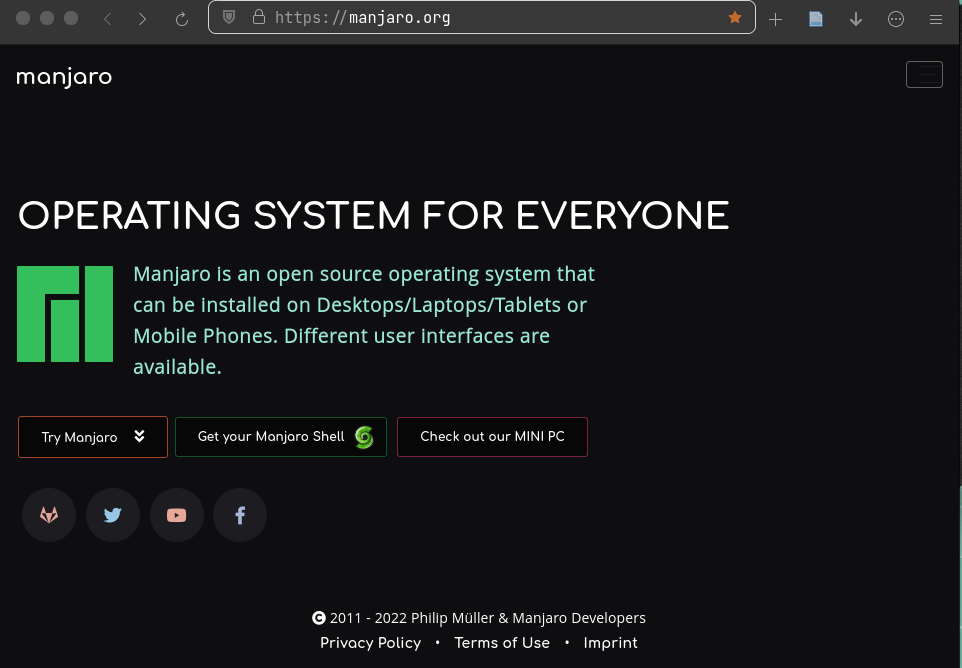
Task: Open the downloads arrow icon
Action: coord(856,20)
